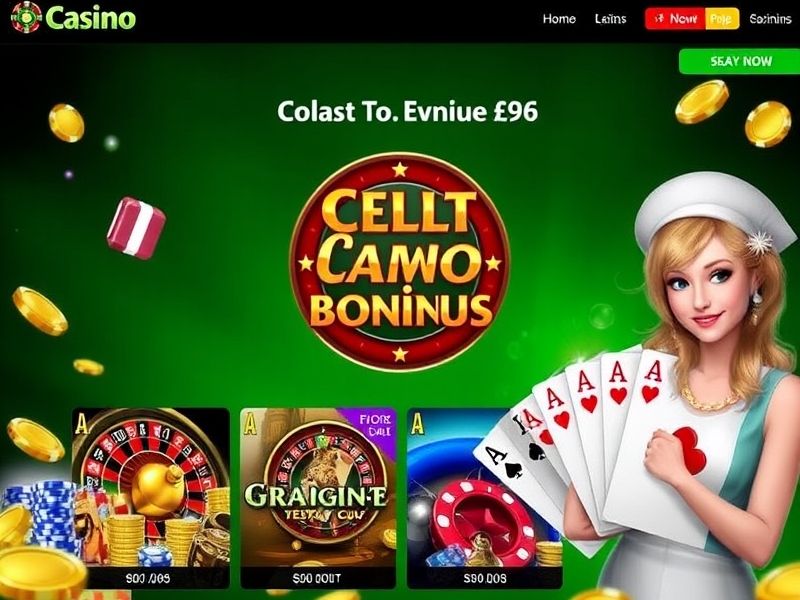Select the yellow Pole button segment

click(722, 19)
